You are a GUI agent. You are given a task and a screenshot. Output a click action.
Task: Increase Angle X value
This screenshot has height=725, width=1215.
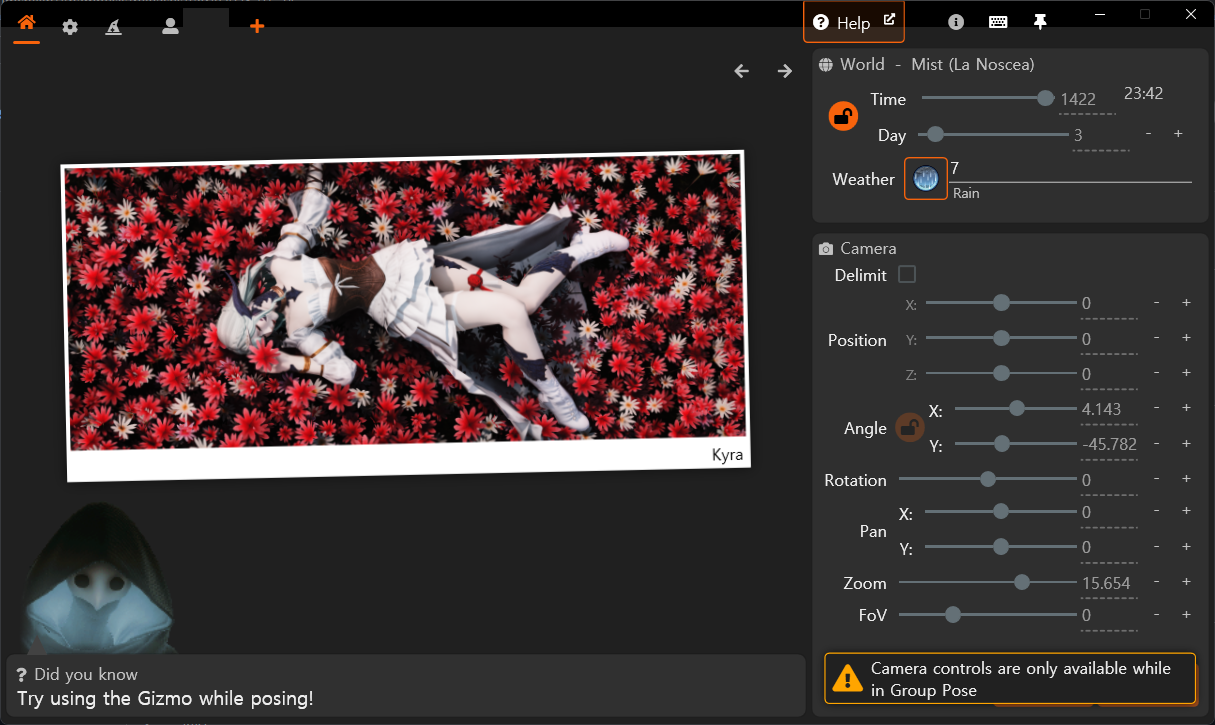point(1186,408)
